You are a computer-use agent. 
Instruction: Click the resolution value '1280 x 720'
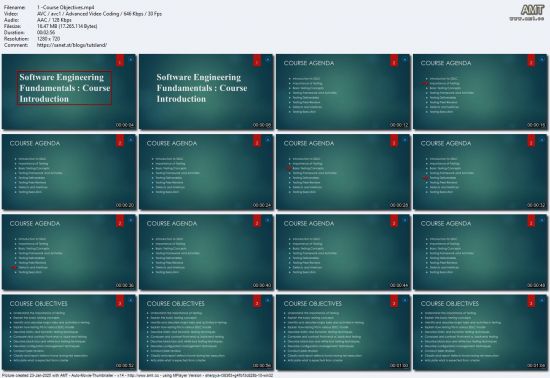point(48,39)
